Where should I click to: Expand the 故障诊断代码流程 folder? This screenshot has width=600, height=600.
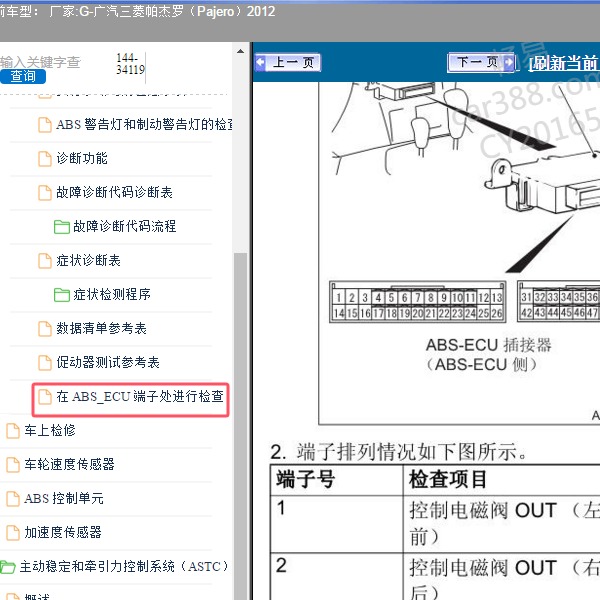tap(124, 227)
